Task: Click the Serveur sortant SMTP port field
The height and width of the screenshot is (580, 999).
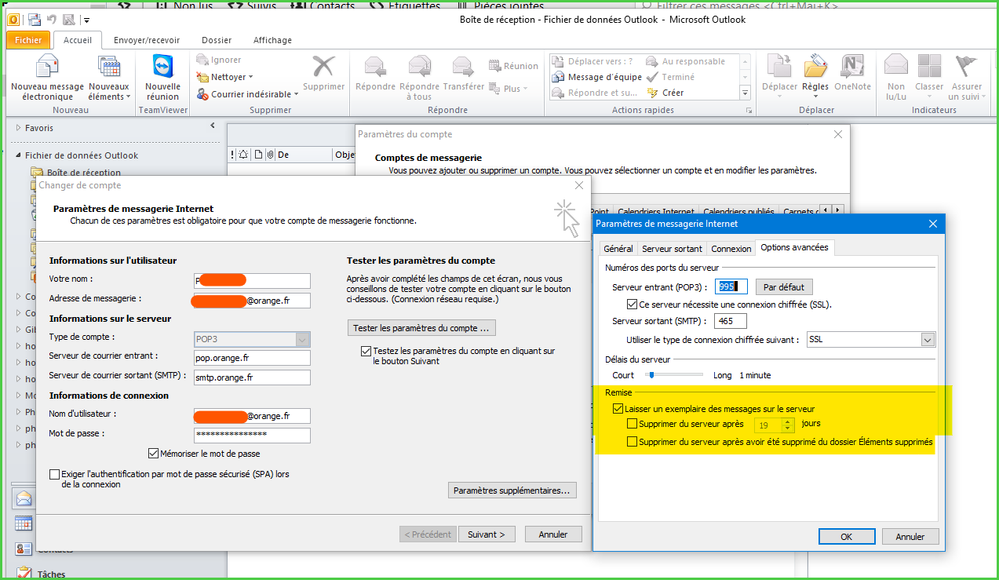Action: coord(730,321)
